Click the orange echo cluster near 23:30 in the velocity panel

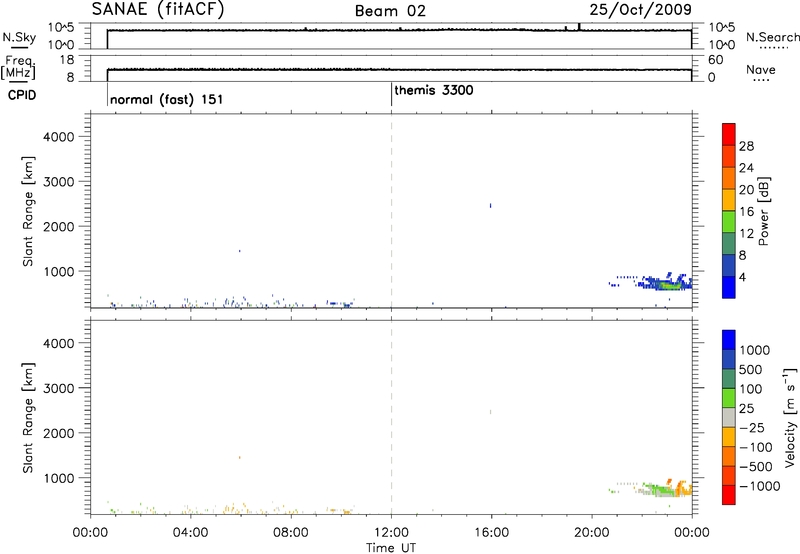[x=682, y=490]
